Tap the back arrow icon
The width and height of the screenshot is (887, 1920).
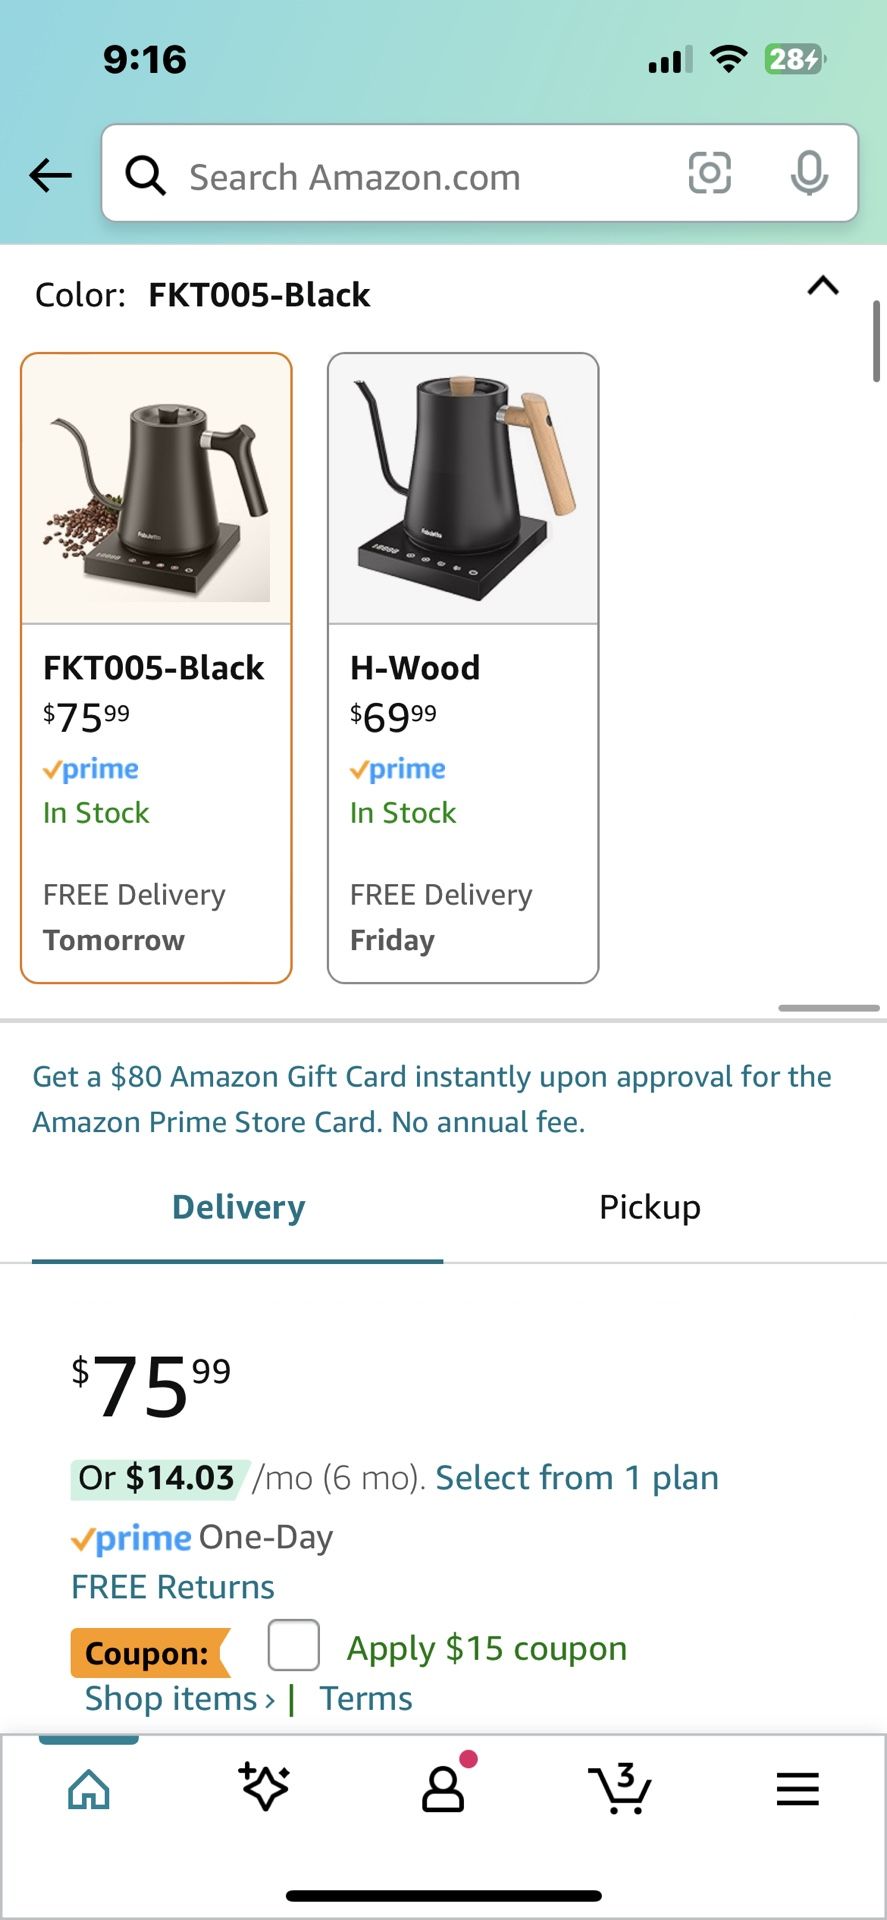tap(50, 176)
